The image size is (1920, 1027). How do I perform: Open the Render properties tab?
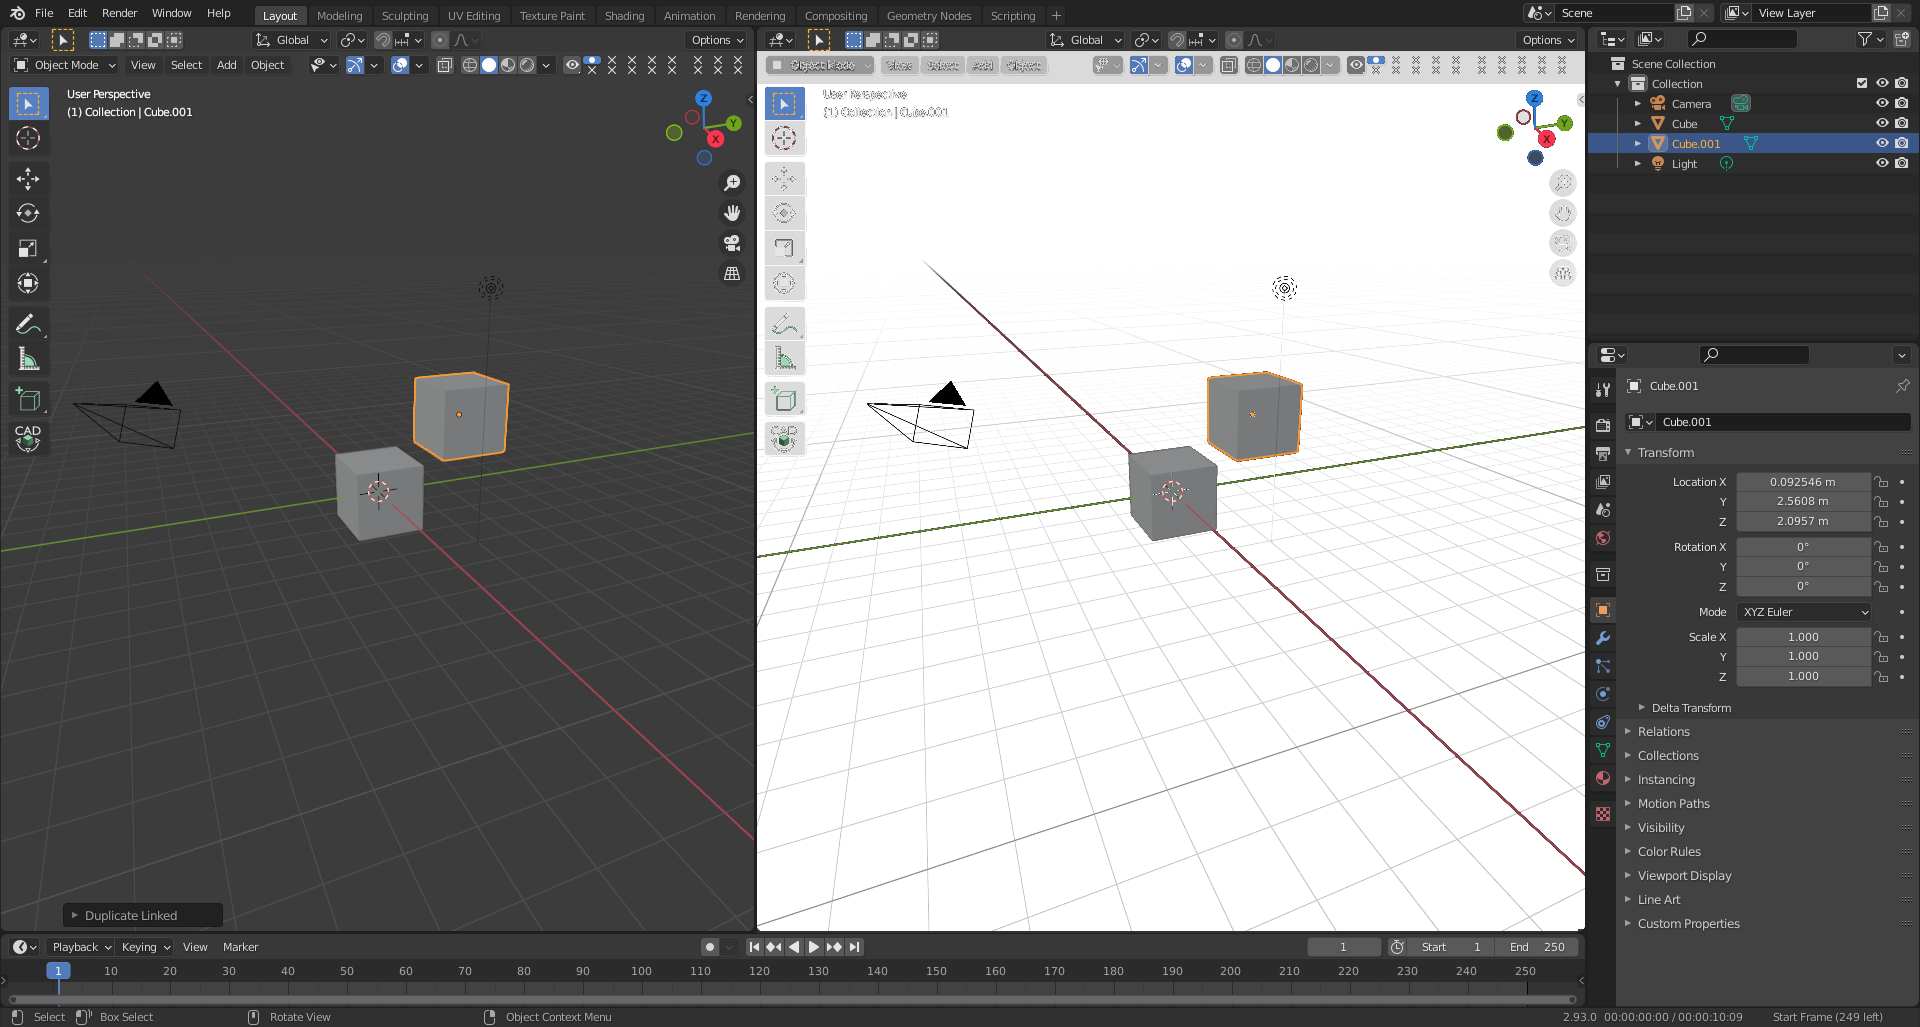[1603, 426]
